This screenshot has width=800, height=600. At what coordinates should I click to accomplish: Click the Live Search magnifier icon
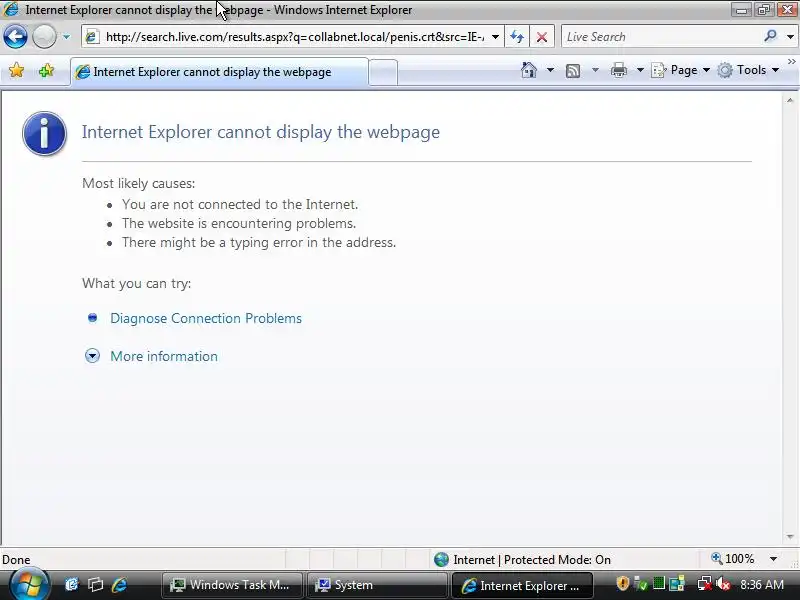[x=770, y=36]
